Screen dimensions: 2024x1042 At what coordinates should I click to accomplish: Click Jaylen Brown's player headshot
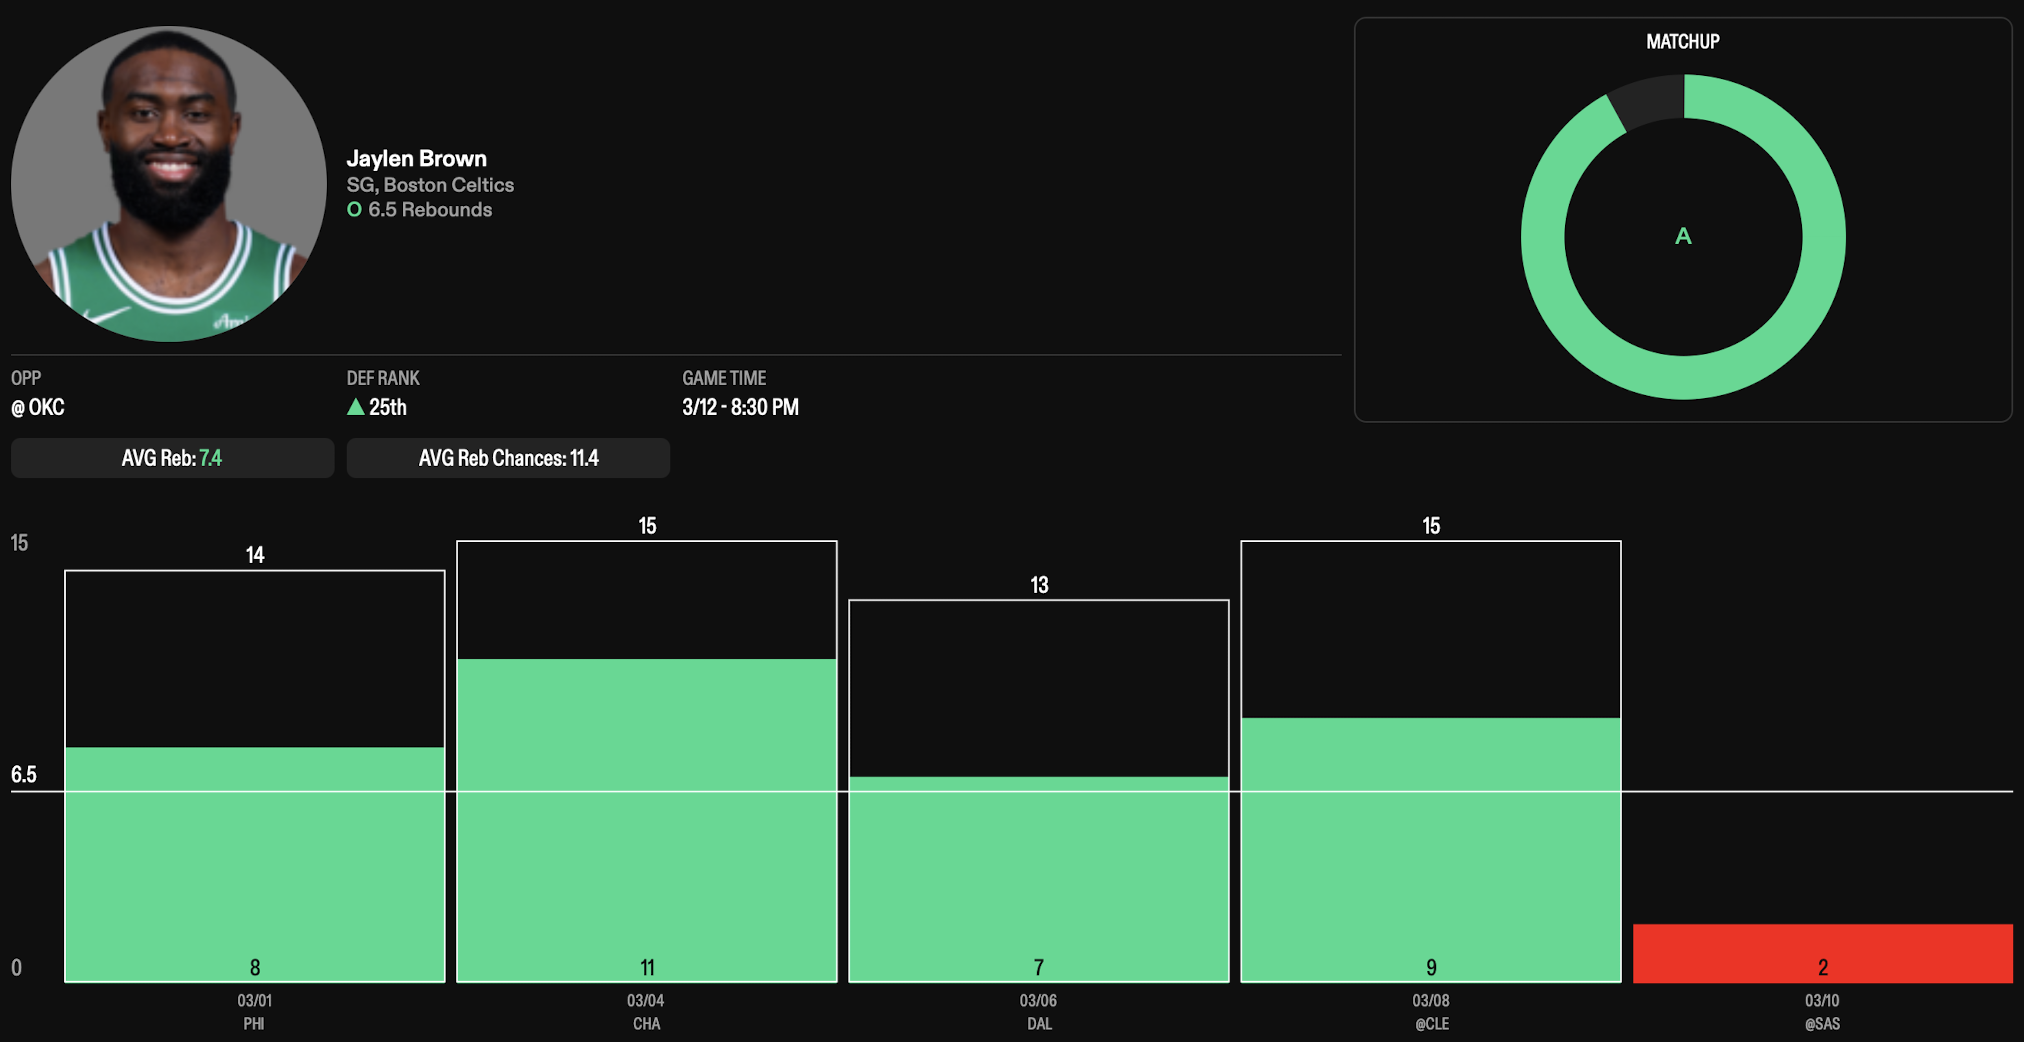(x=168, y=184)
